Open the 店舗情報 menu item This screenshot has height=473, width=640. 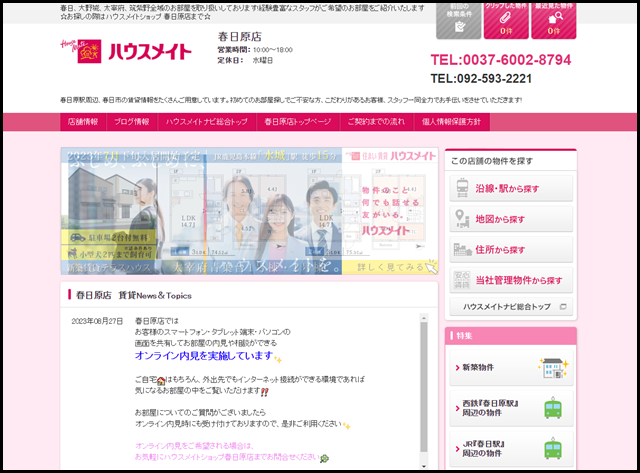83,122
